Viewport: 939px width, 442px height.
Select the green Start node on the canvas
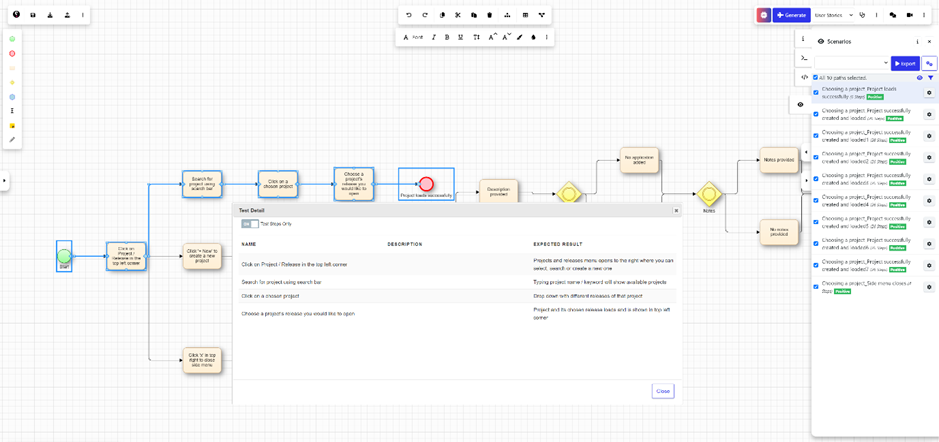64,256
